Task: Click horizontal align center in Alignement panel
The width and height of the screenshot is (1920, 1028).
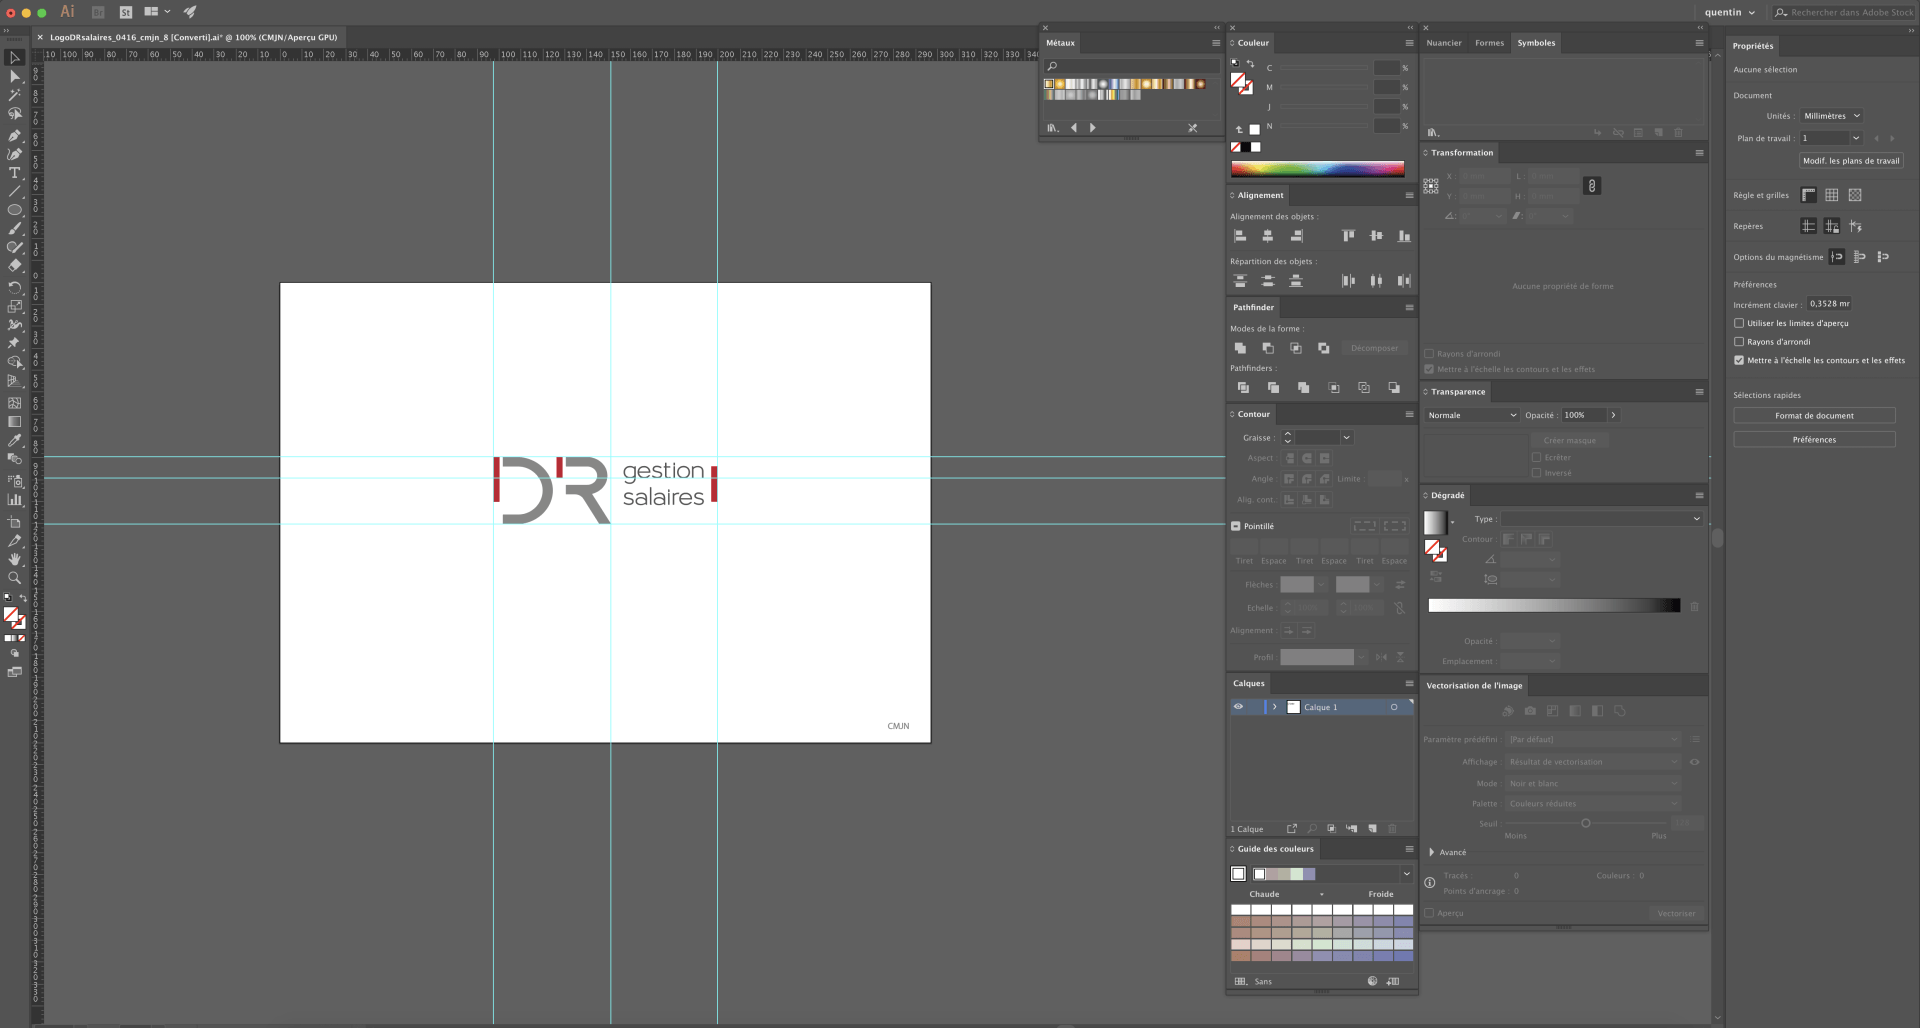Action: point(1268,236)
